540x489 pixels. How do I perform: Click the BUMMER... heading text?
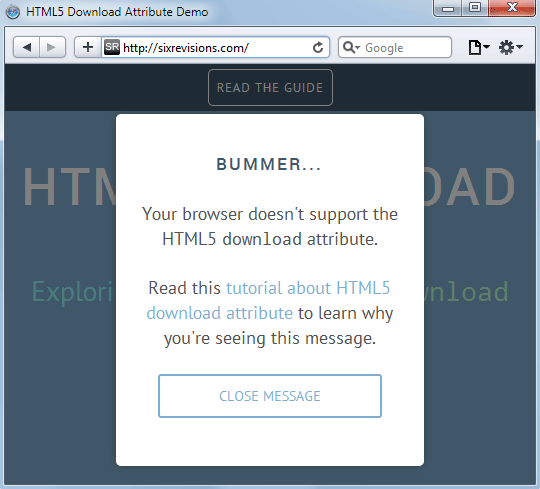269,164
